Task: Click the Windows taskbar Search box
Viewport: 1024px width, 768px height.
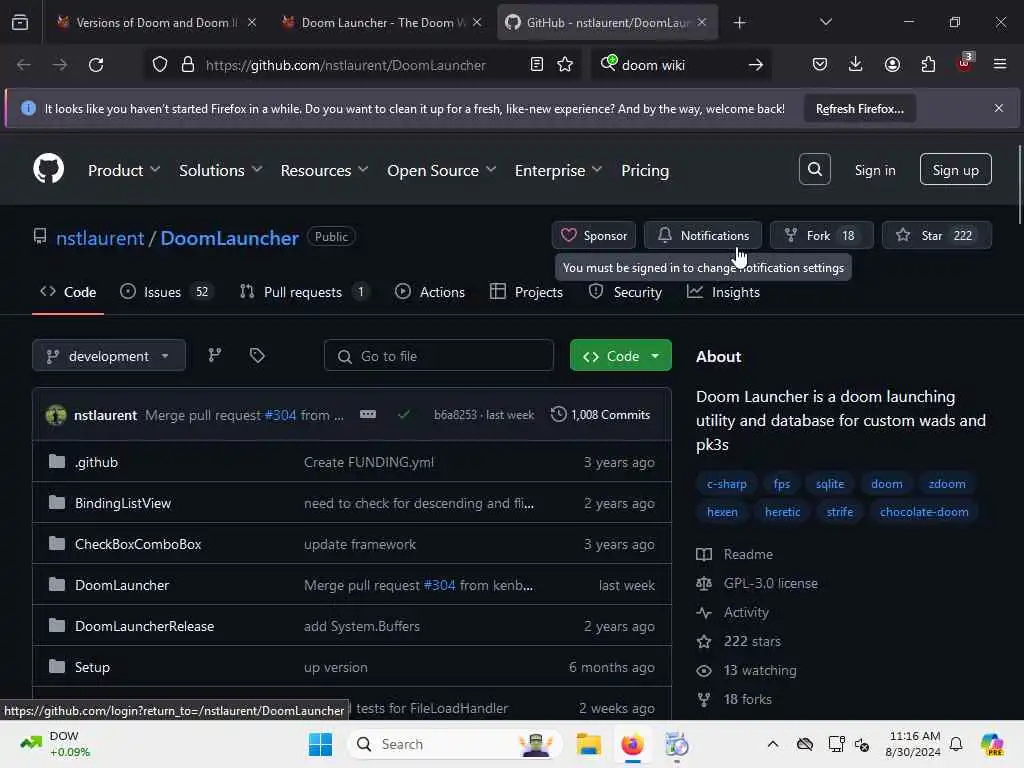Action: click(x=457, y=744)
